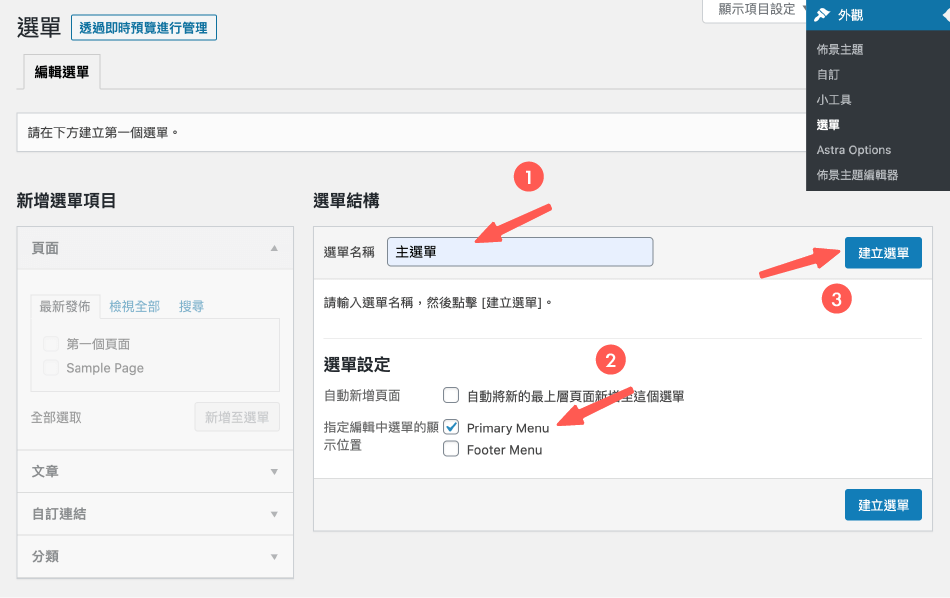Open 自訂 in the Appearance submenu
Viewport: 950px width, 598px height.
pyautogui.click(x=828, y=75)
